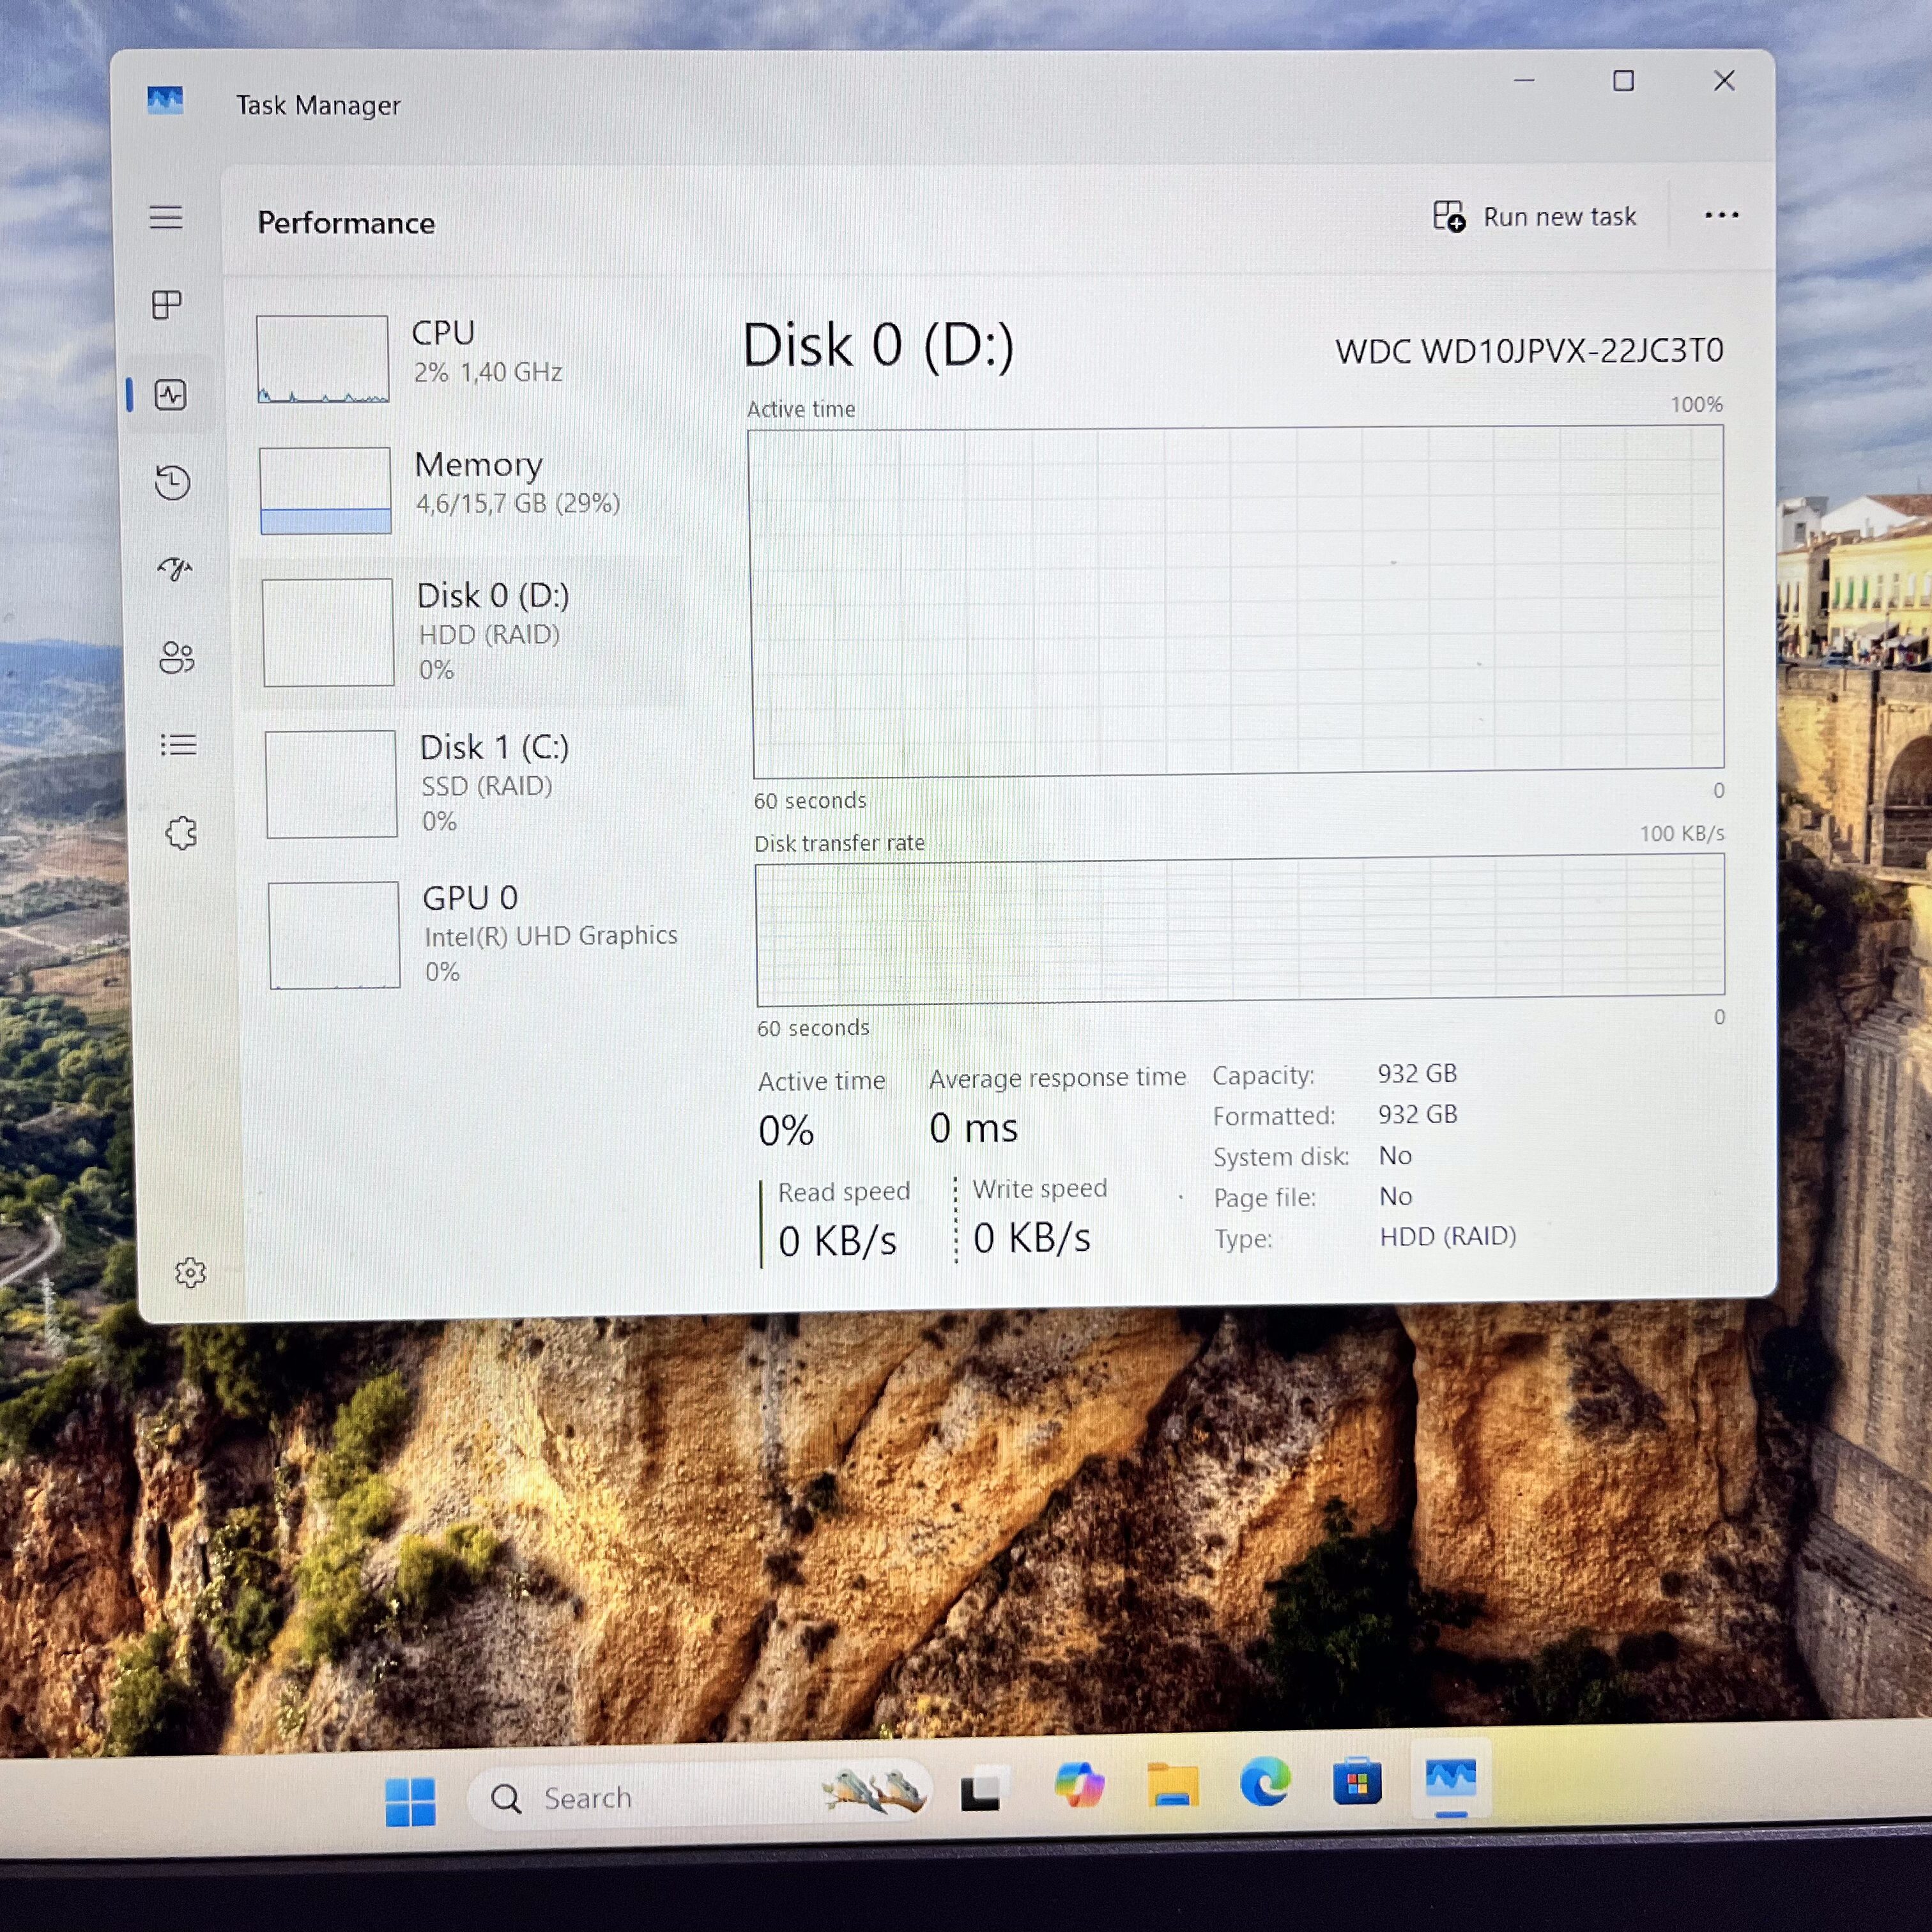This screenshot has height=1932, width=1932.
Task: Open App history page icon
Action: (173, 482)
